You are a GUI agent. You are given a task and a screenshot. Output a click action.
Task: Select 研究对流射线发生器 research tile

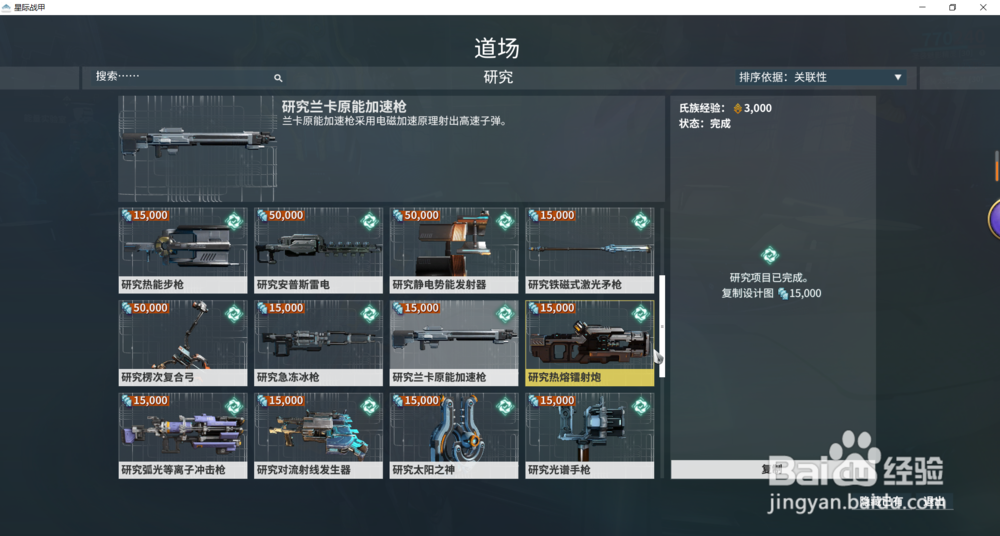[x=318, y=436]
